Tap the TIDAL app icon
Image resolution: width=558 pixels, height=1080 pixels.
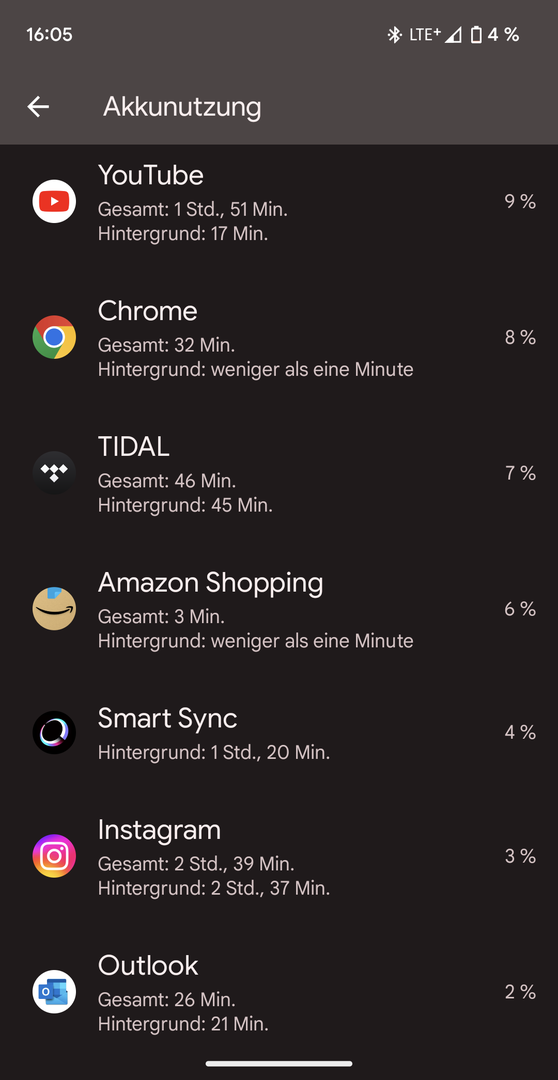pos(54,472)
